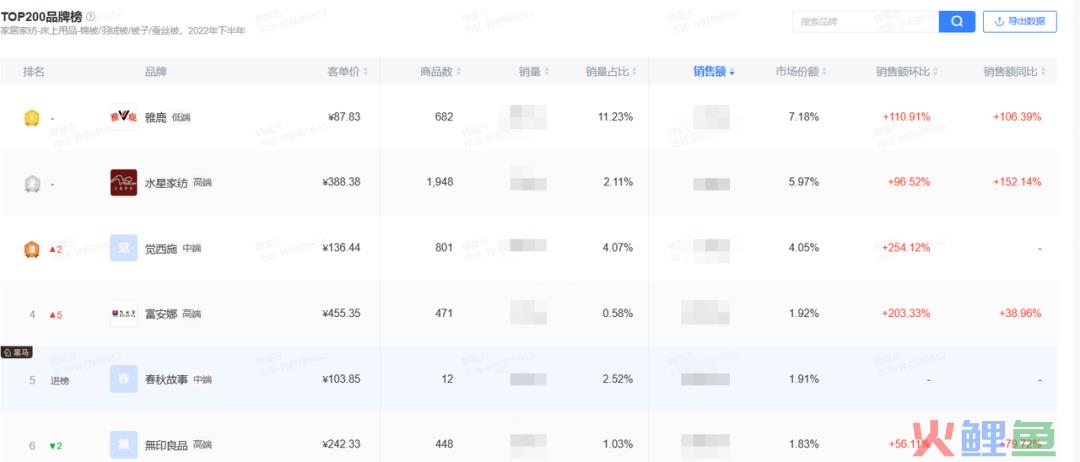Open the 水星家纺 brand logo
Screen dimensions: 1080x462
tap(123, 183)
